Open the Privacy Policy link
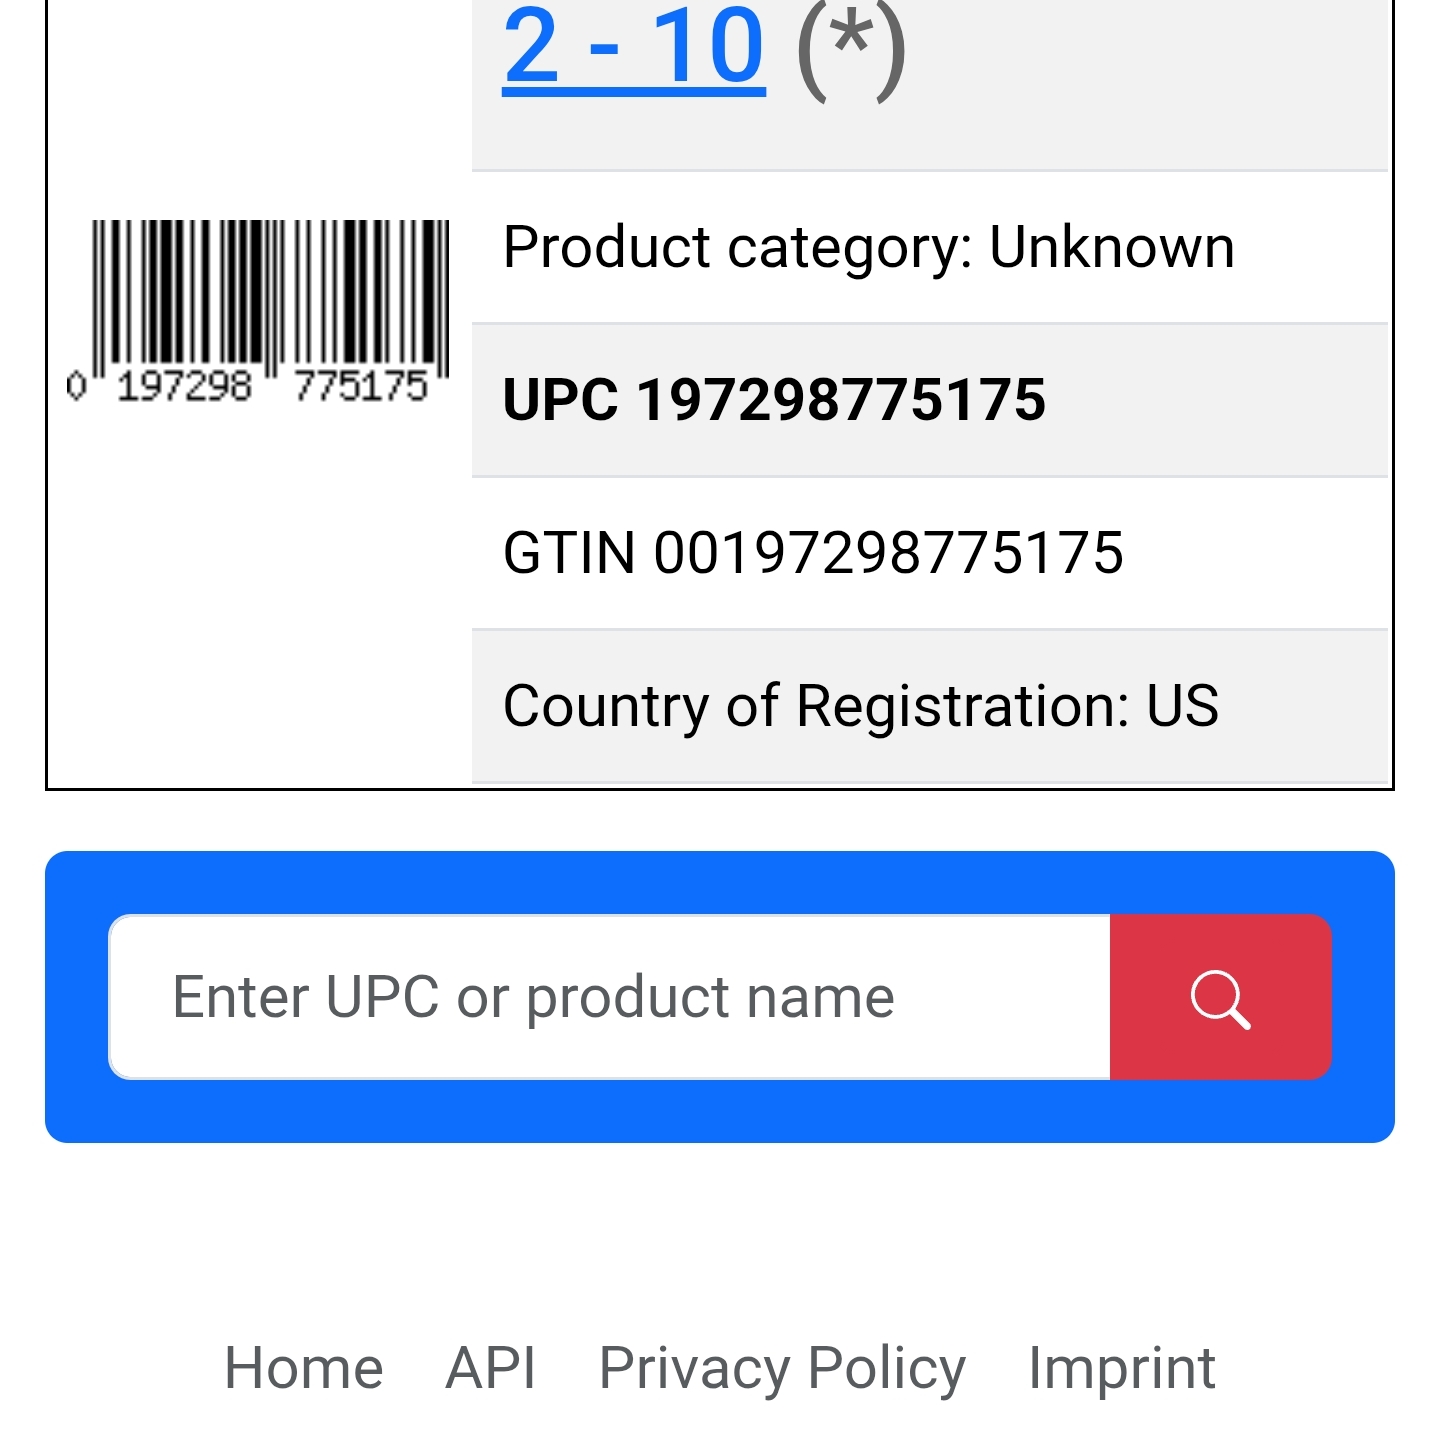Image resolution: width=1440 pixels, height=1440 pixels. (782, 1368)
